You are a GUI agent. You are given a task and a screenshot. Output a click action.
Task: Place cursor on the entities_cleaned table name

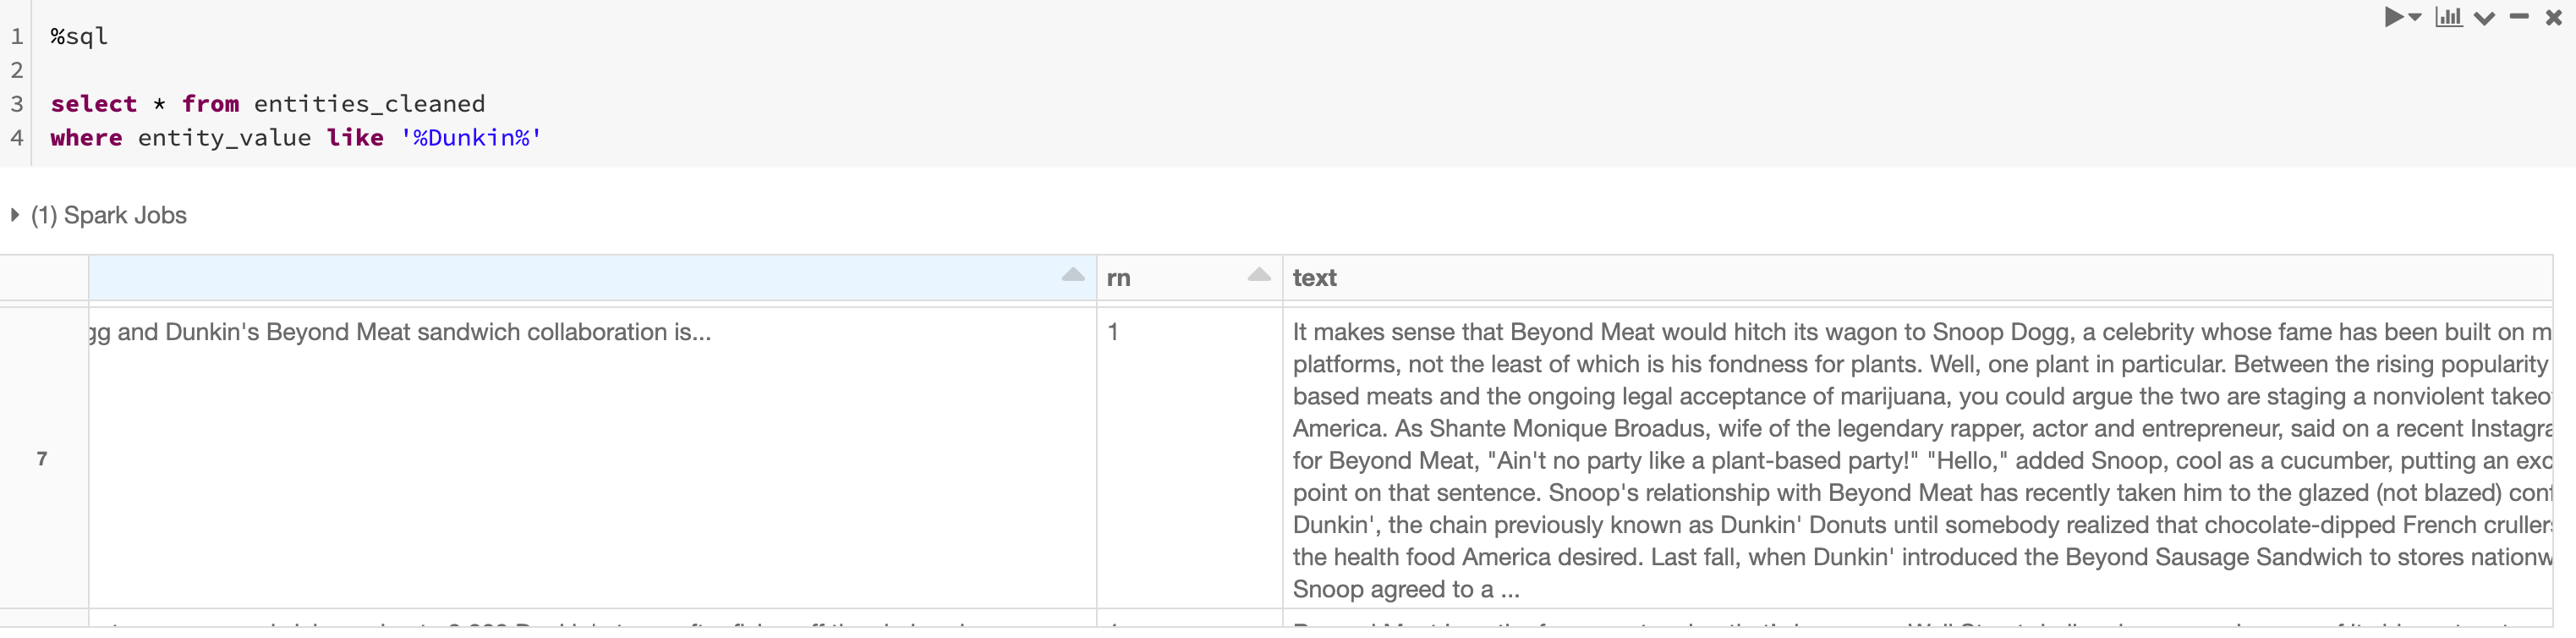pyautogui.click(x=369, y=104)
